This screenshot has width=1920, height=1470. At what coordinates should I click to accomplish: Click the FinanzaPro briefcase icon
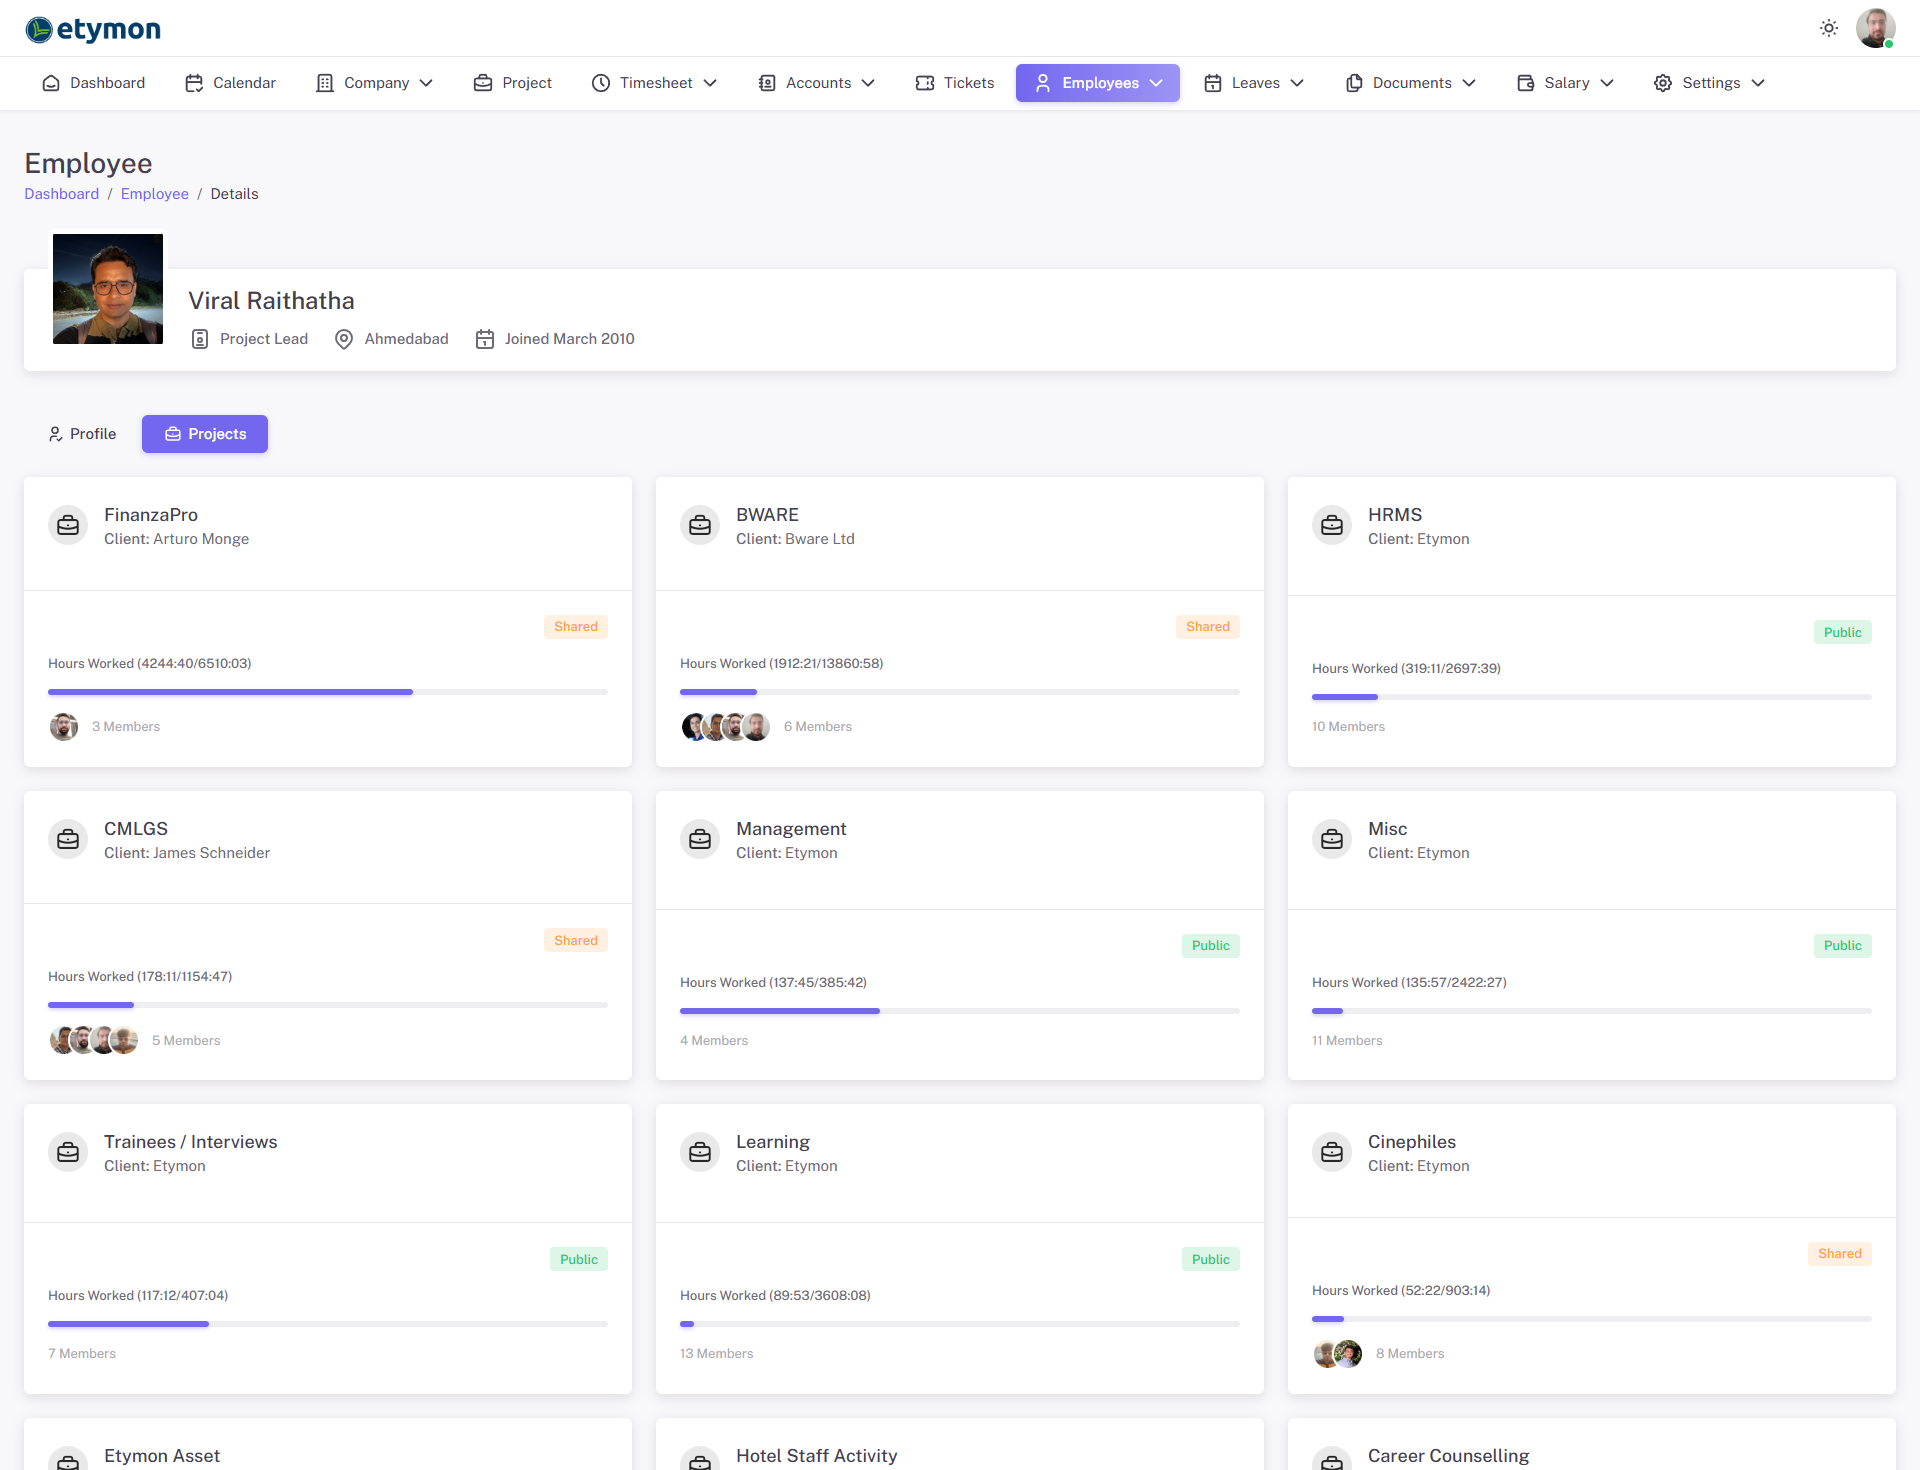68,525
